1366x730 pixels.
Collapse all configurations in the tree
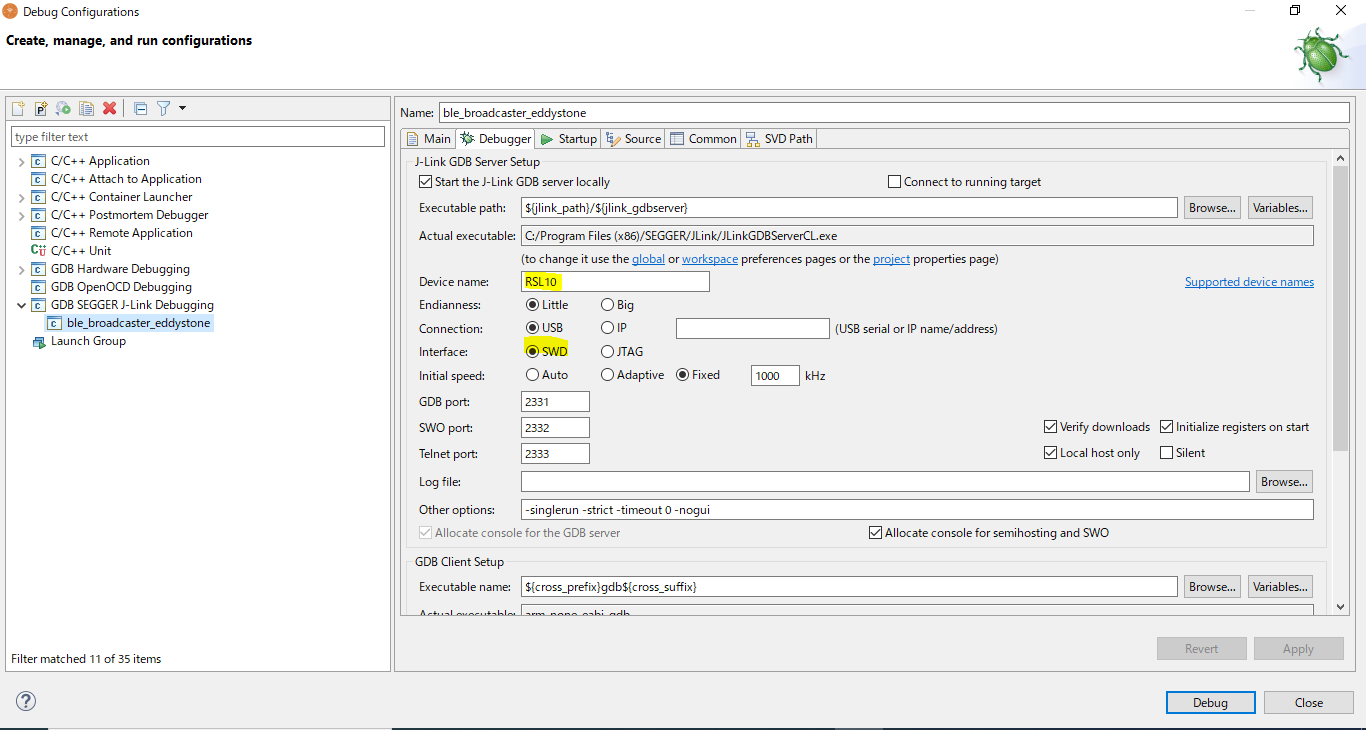(x=140, y=108)
